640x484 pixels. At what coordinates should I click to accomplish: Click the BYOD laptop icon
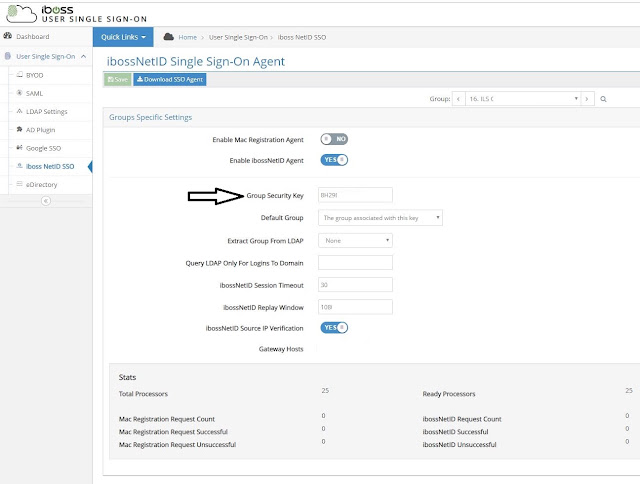pyautogui.click(x=19, y=75)
